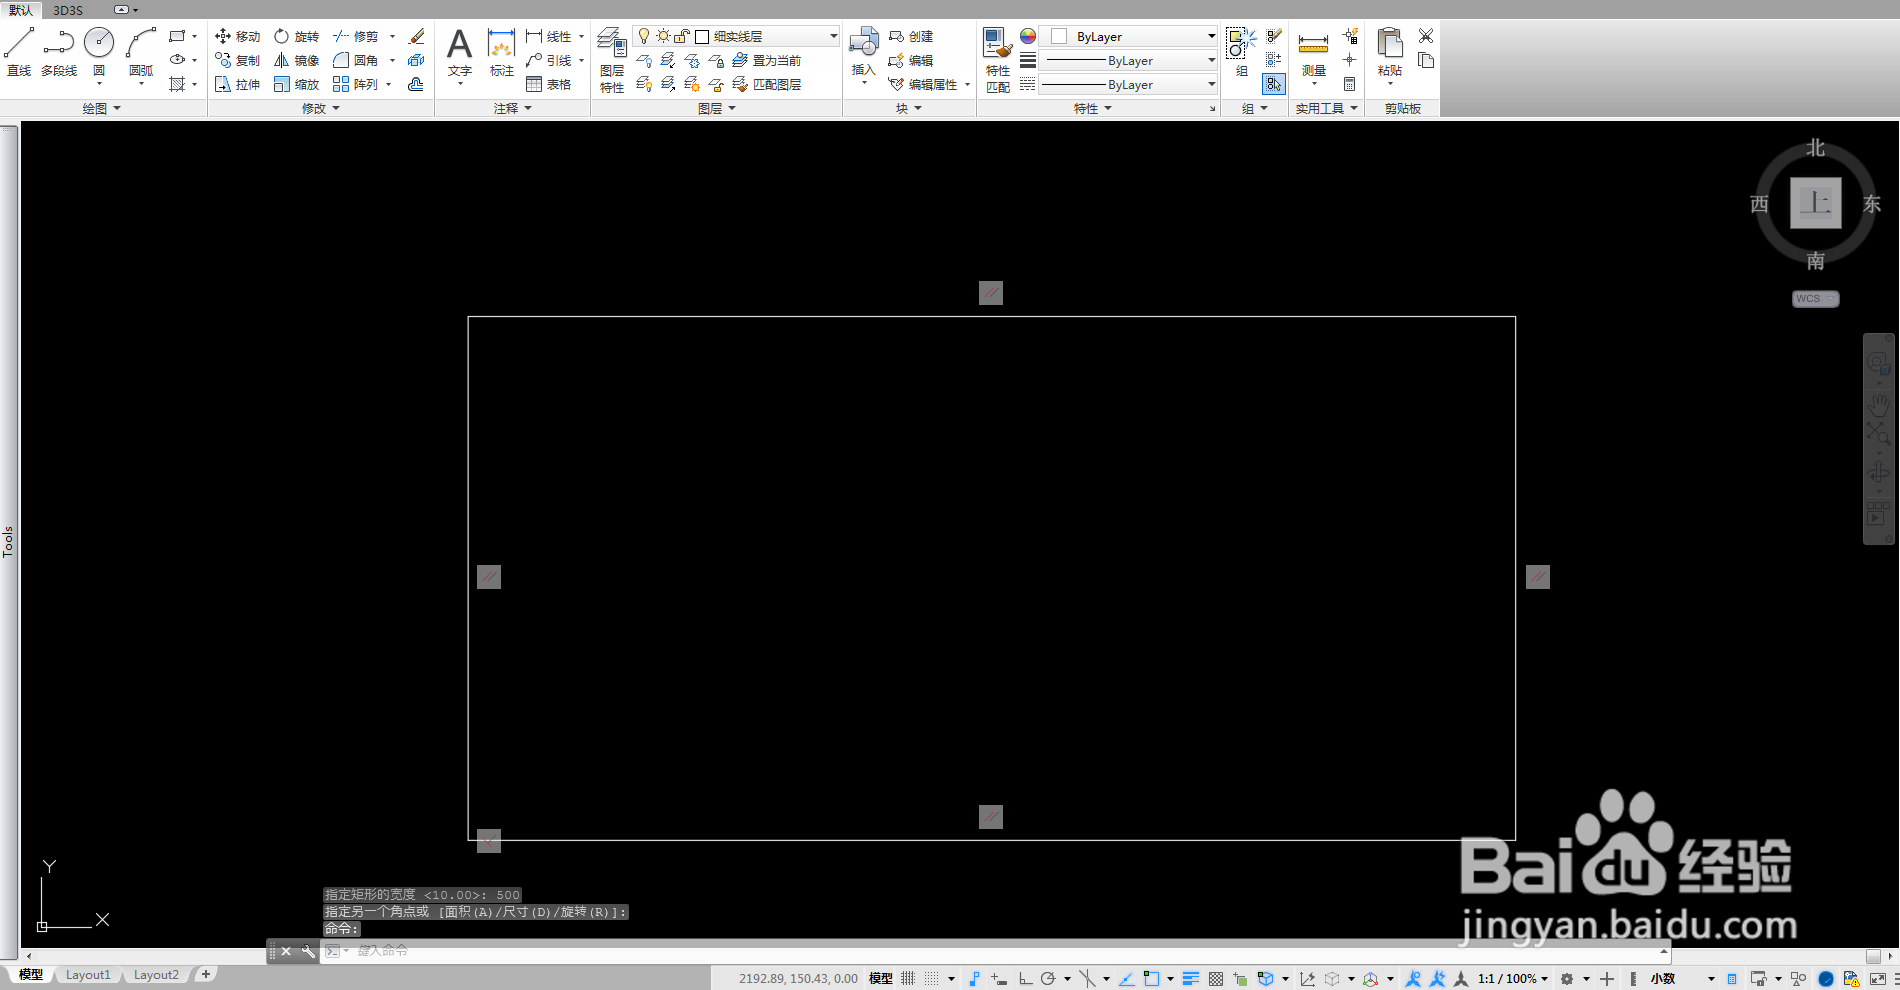Toggle snap mode in status bar
The width and height of the screenshot is (1900, 990).
tap(931, 978)
